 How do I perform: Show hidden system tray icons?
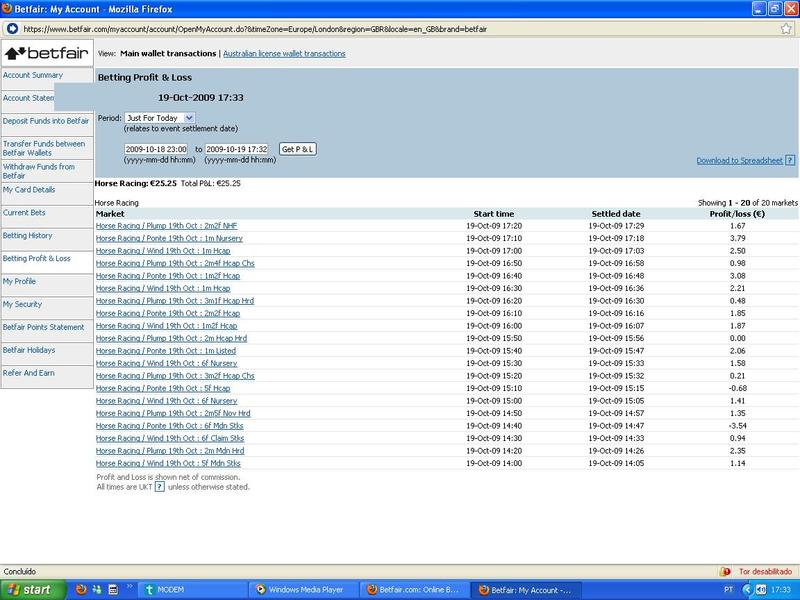pyautogui.click(x=747, y=590)
